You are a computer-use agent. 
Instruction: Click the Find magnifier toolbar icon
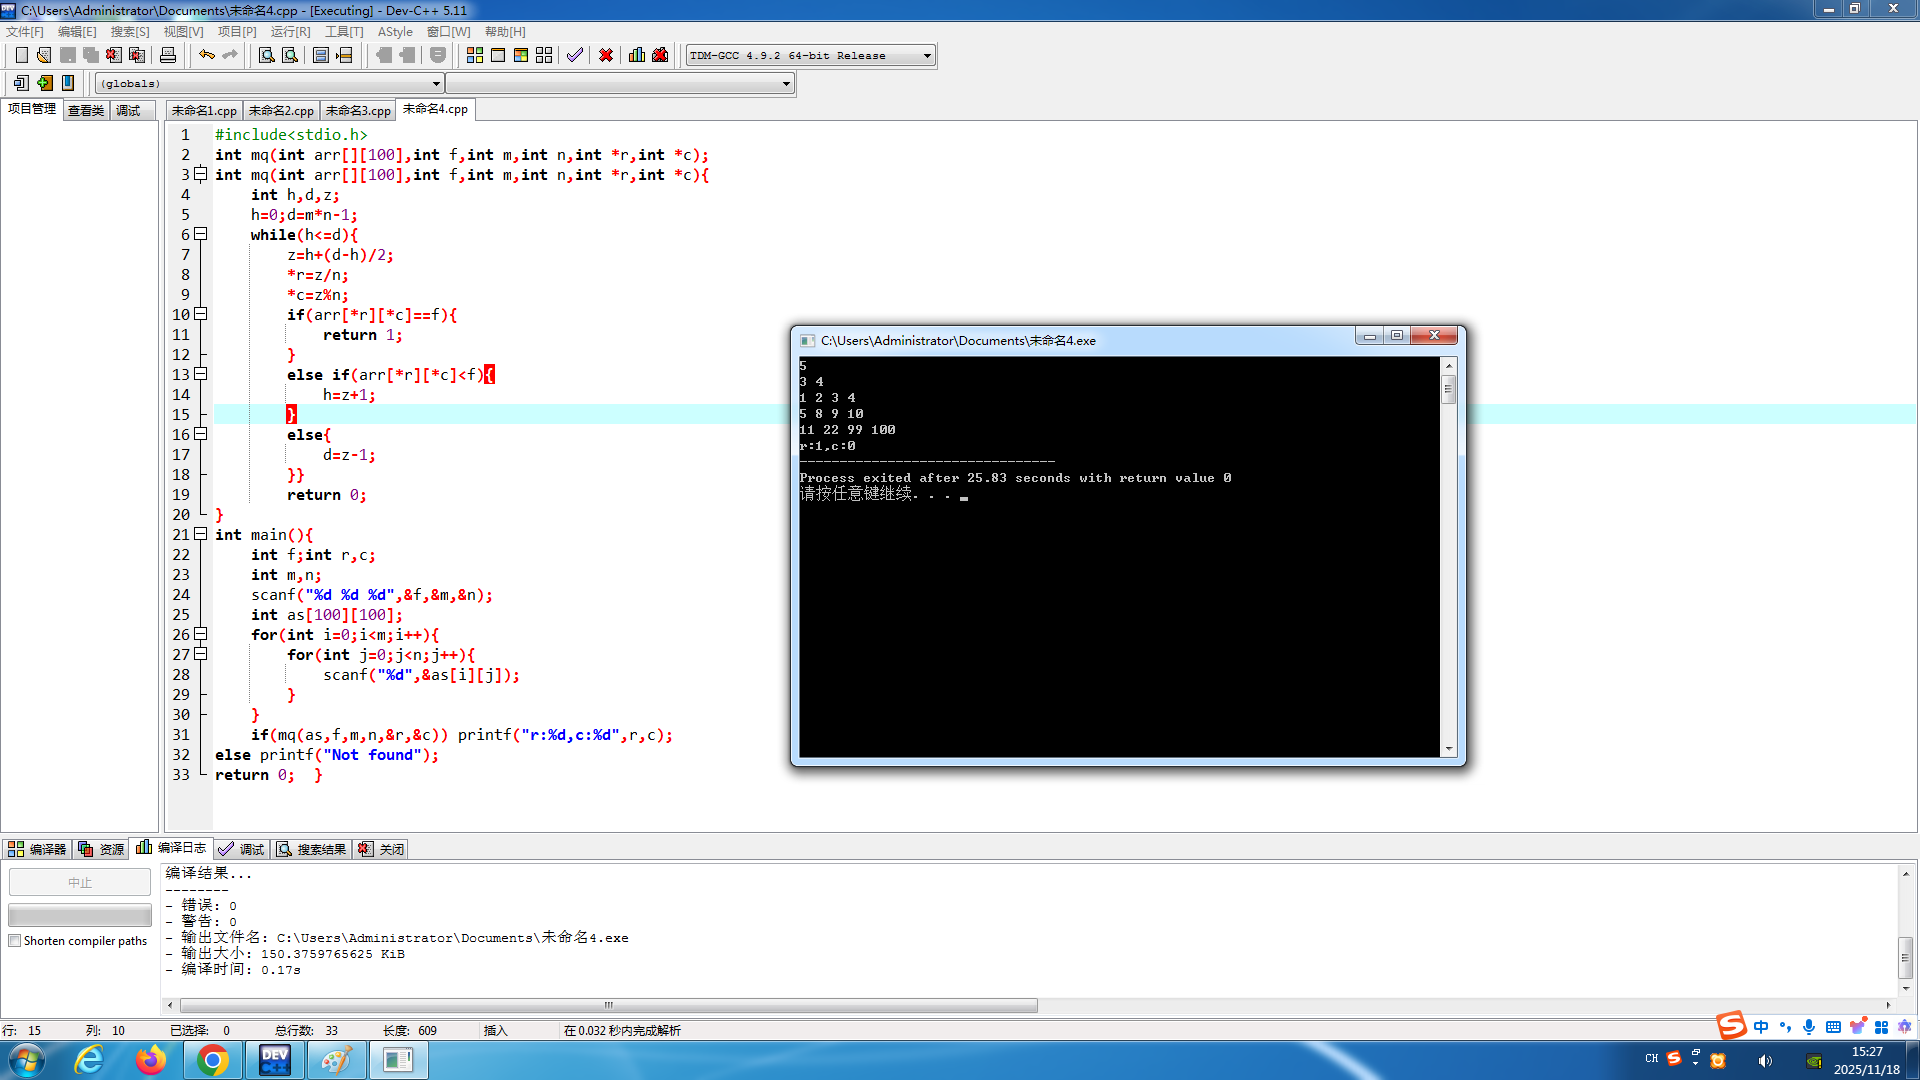(266, 55)
